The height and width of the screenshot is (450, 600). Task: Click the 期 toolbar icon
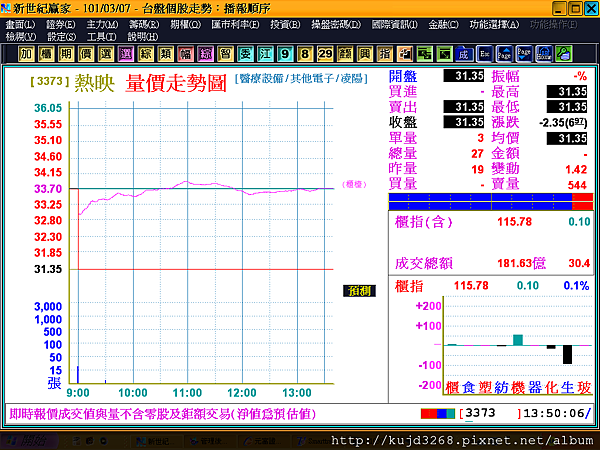(x=66, y=54)
